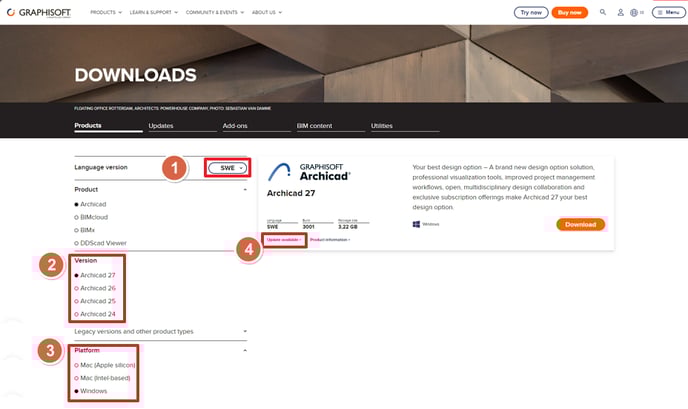Choose Mac (Intel-based) platform

[x=102, y=378]
